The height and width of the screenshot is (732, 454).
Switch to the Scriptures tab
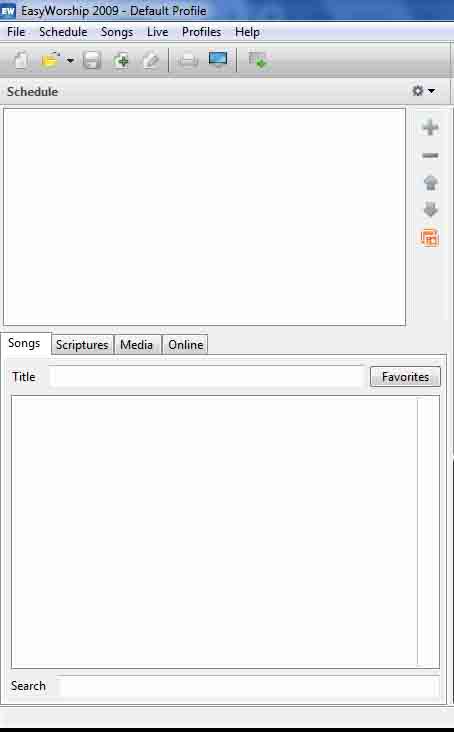tap(82, 345)
